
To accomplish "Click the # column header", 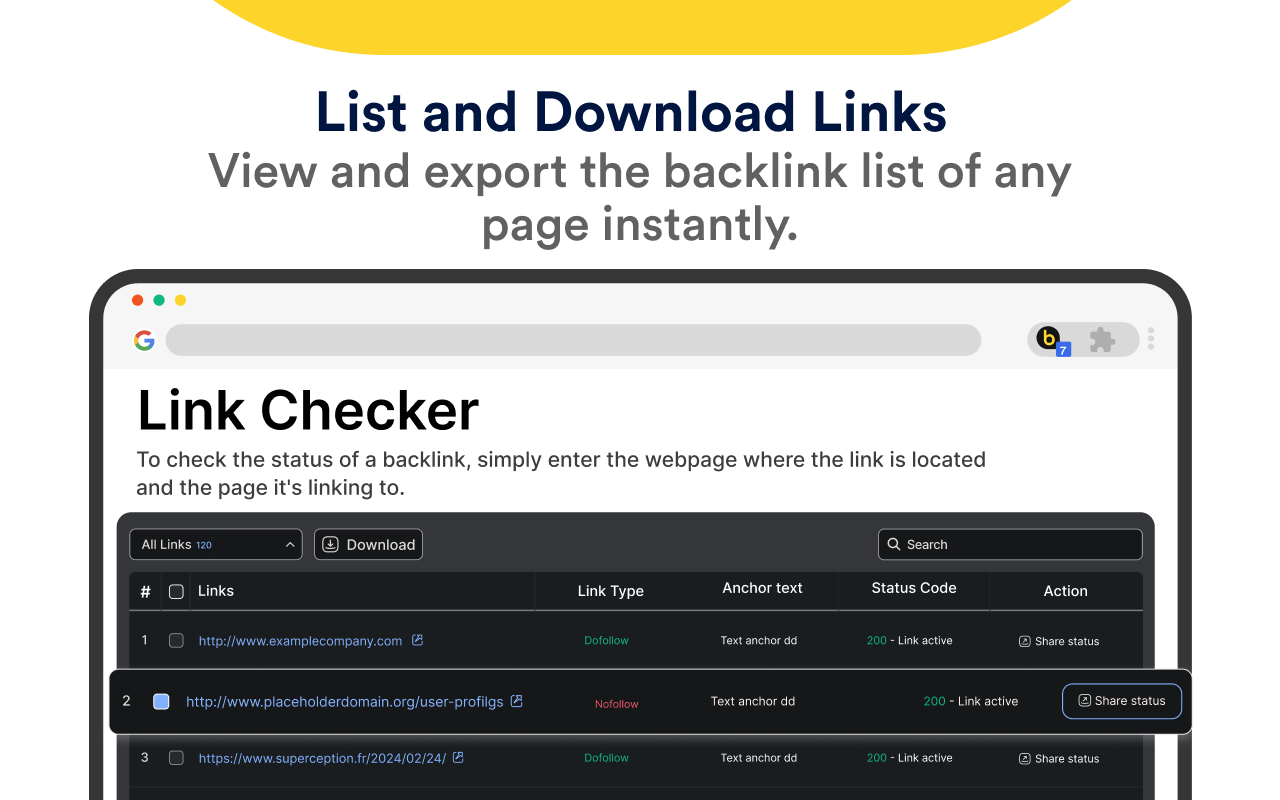I will [145, 591].
